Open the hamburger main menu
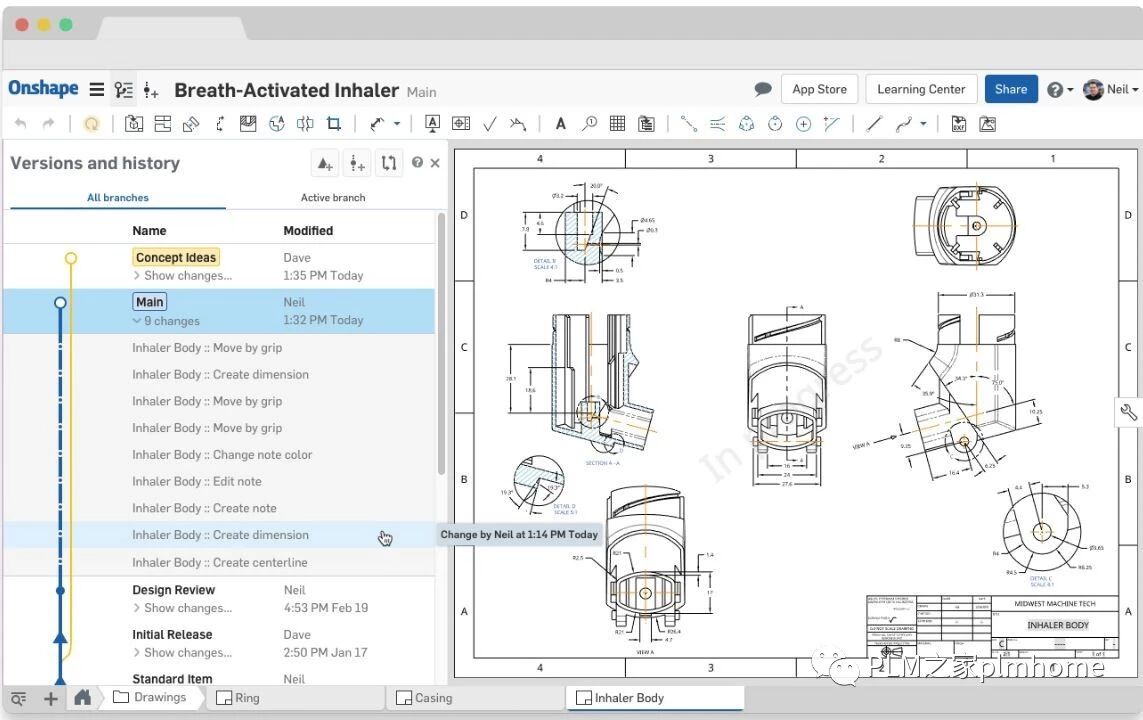The height and width of the screenshot is (720, 1143). [96, 90]
